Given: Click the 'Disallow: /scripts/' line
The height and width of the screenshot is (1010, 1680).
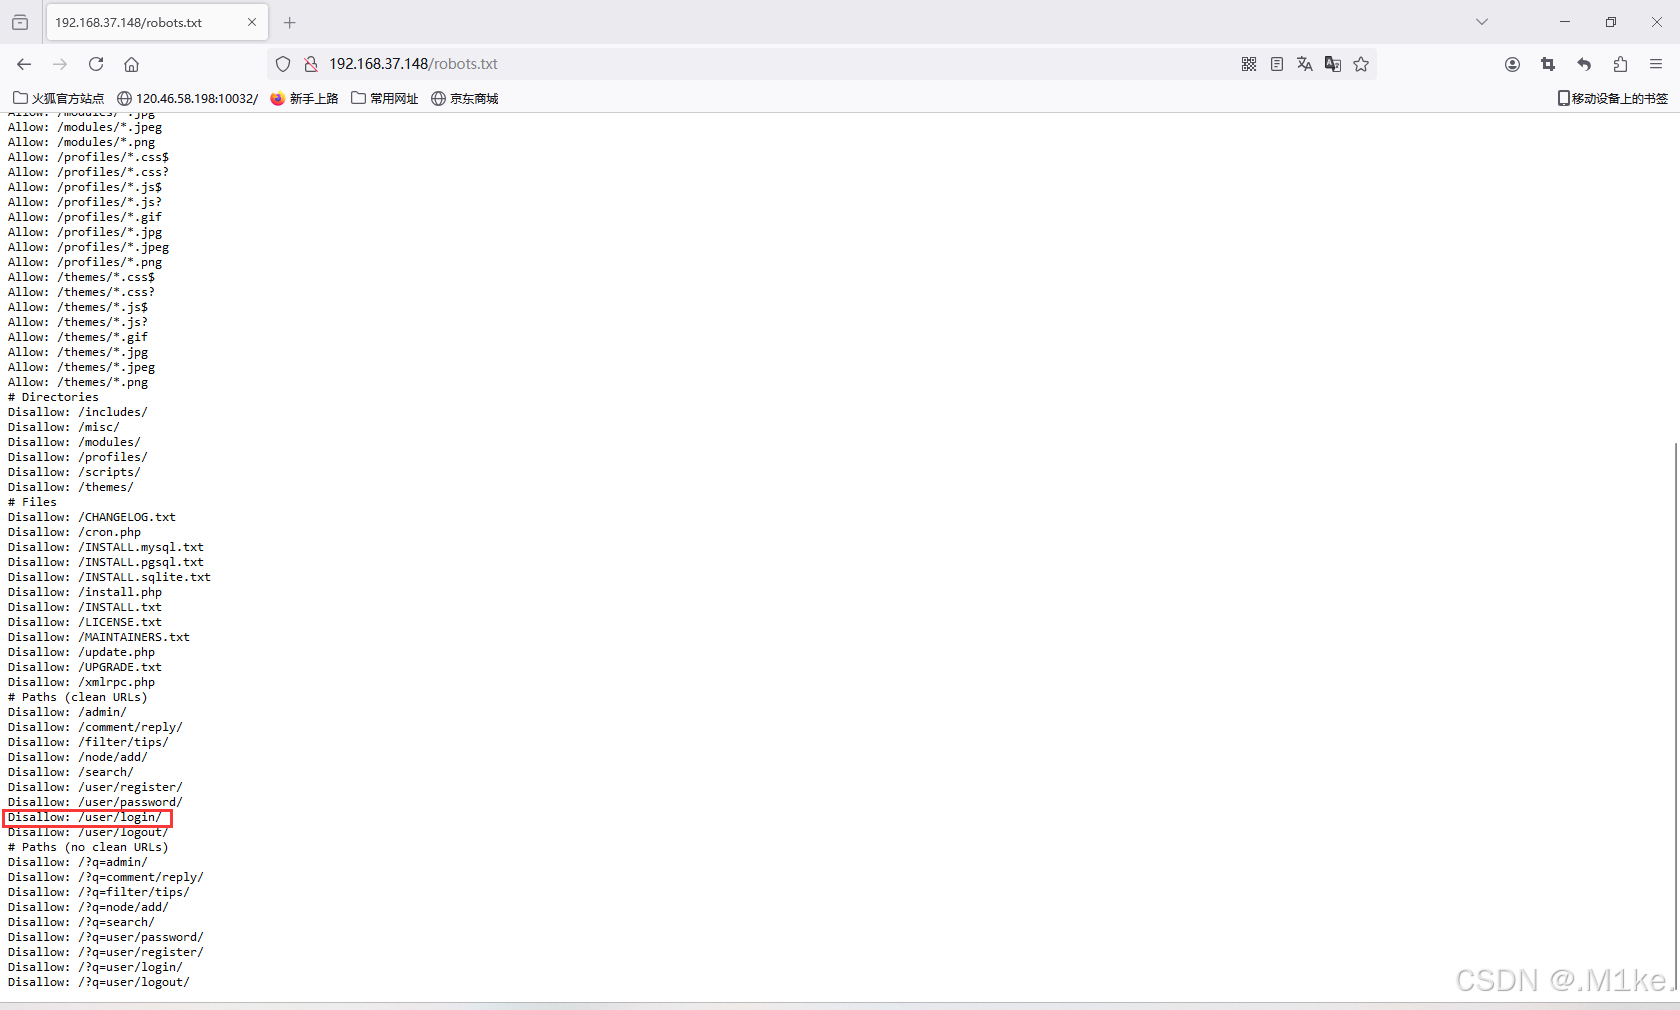Looking at the screenshot, I should 74,472.
